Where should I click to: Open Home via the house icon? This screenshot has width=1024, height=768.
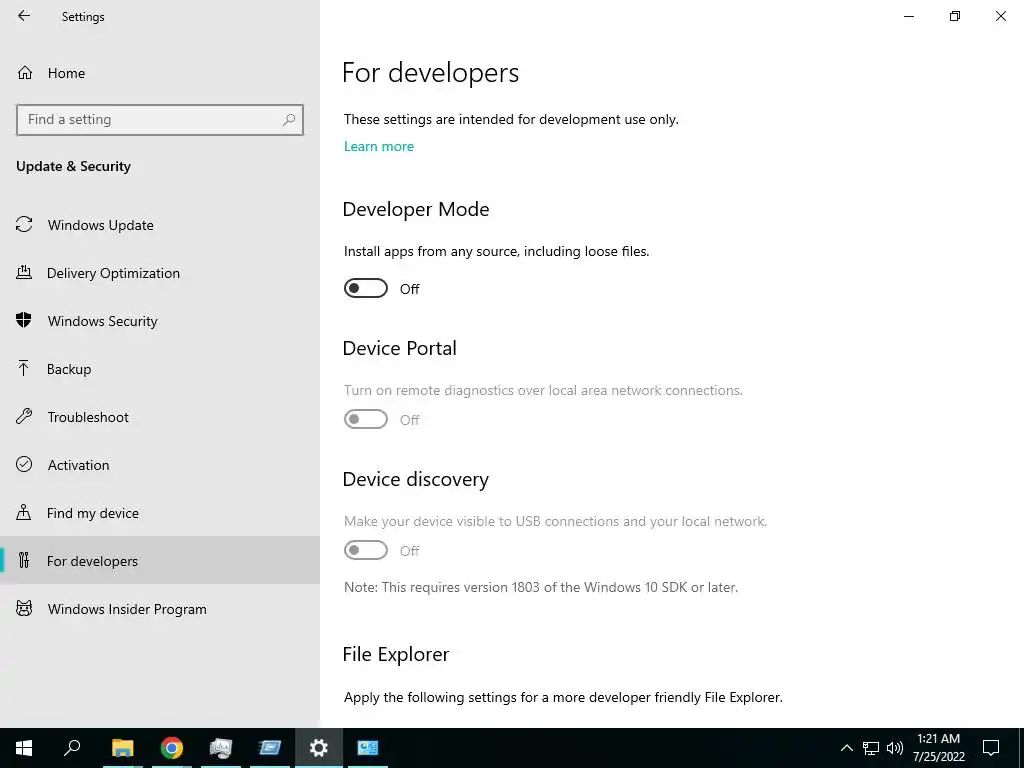[x=25, y=72]
